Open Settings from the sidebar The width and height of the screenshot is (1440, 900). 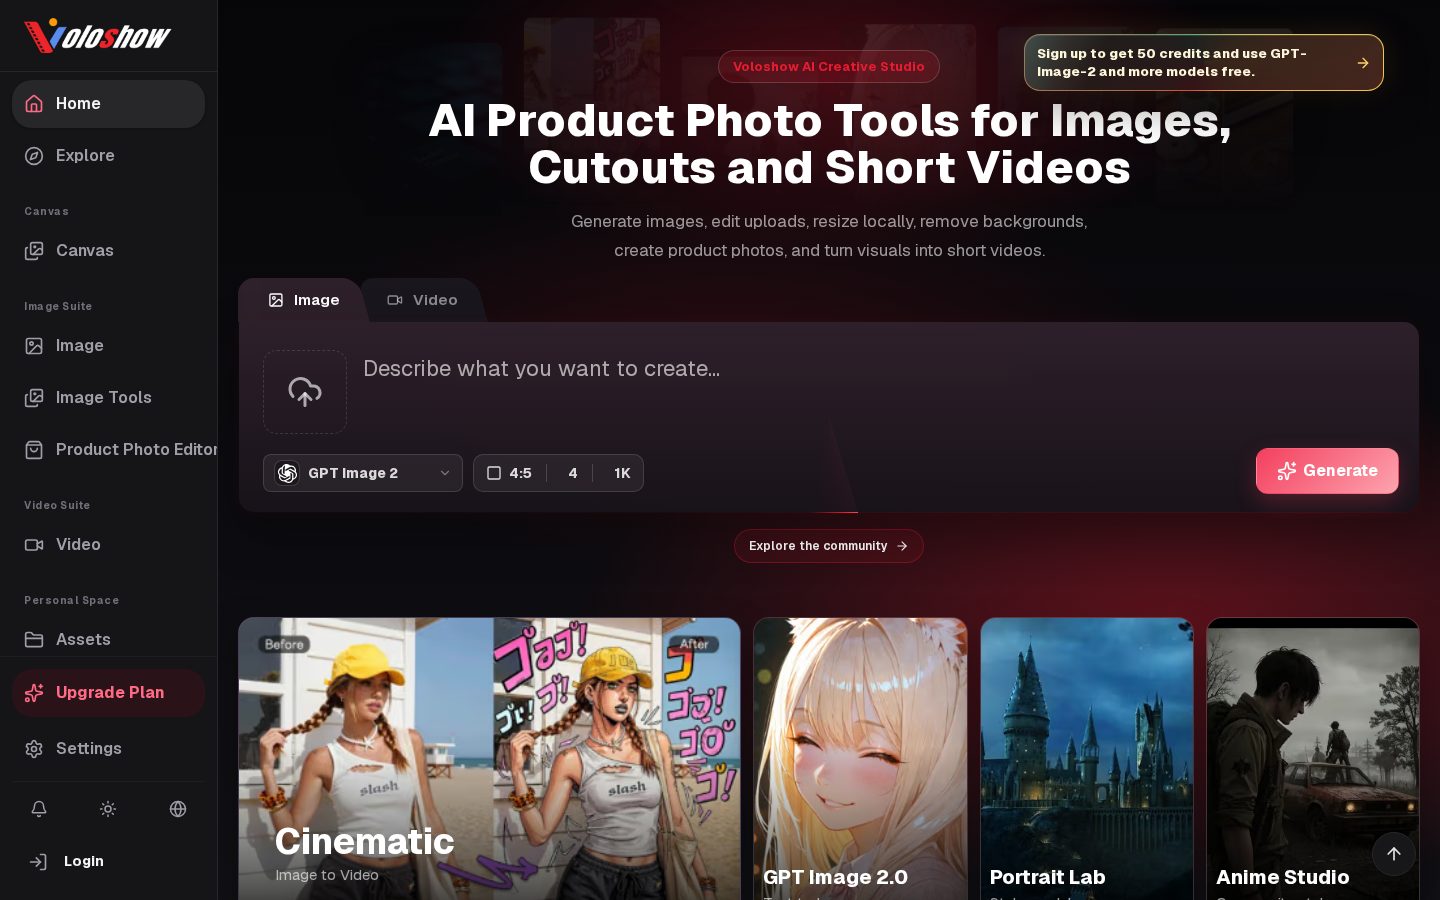108,749
